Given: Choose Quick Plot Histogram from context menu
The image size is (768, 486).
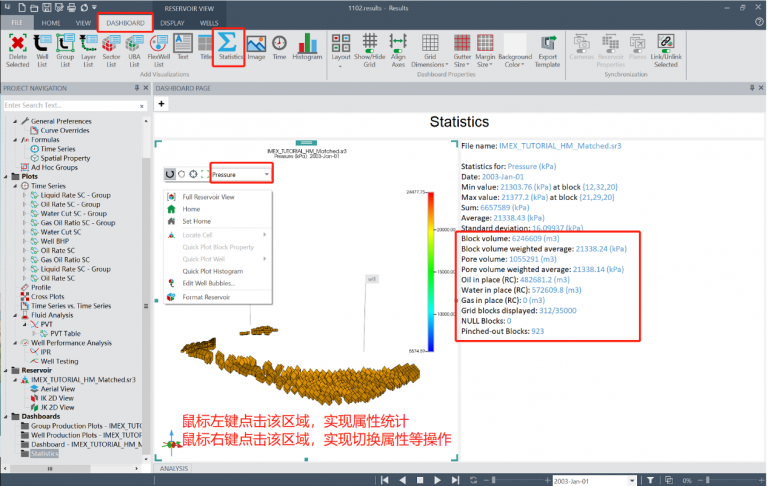Looking at the screenshot, I should coord(212,271).
